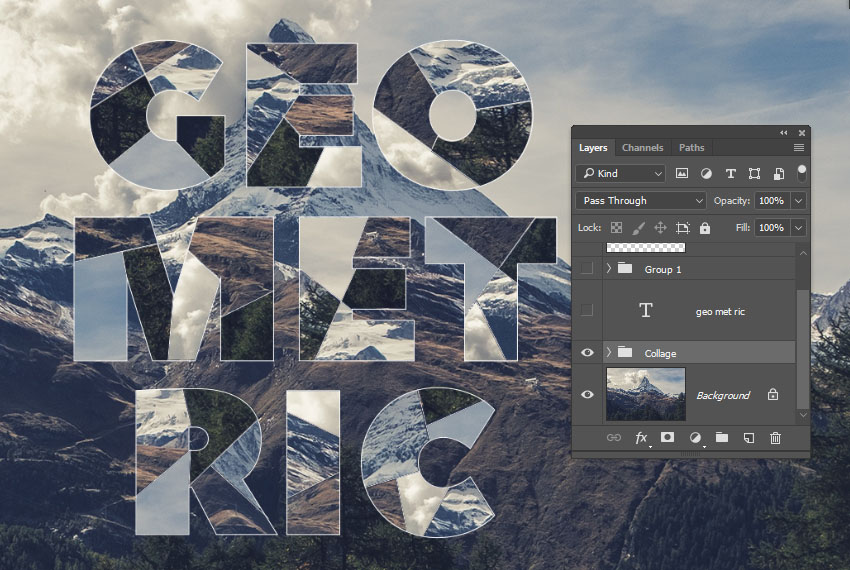Image resolution: width=850 pixels, height=570 pixels.
Task: Expand the Collage group
Action: (x=609, y=353)
